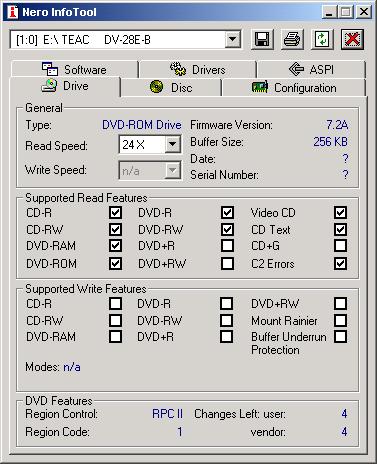This screenshot has height=464, width=377.
Task: Toggle the Video CD checkbox
Action: click(340, 212)
